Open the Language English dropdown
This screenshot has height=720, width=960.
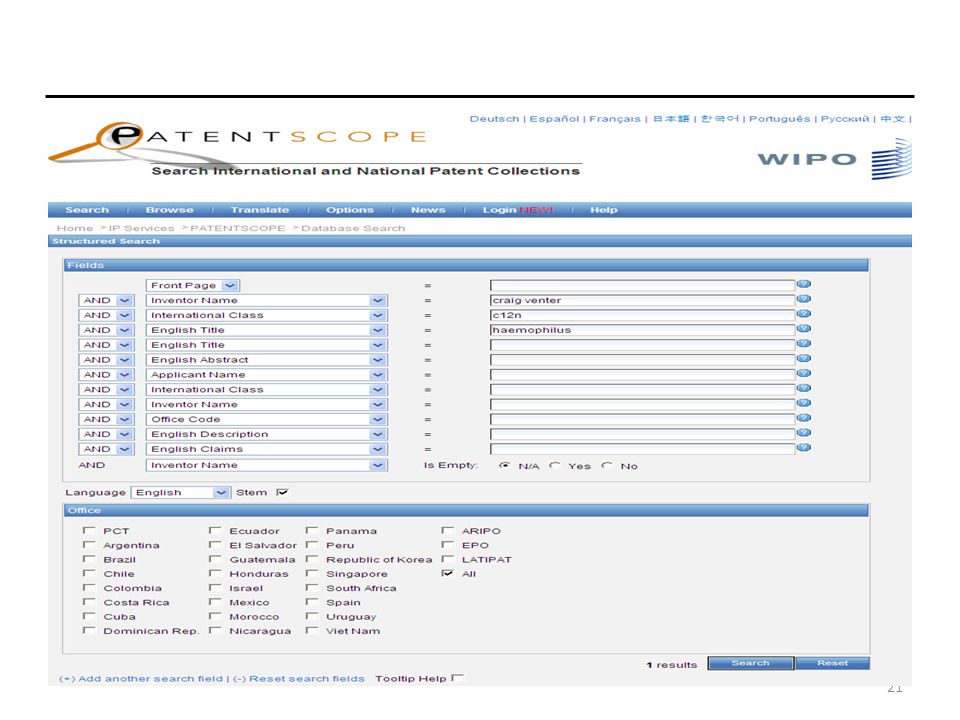(181, 492)
